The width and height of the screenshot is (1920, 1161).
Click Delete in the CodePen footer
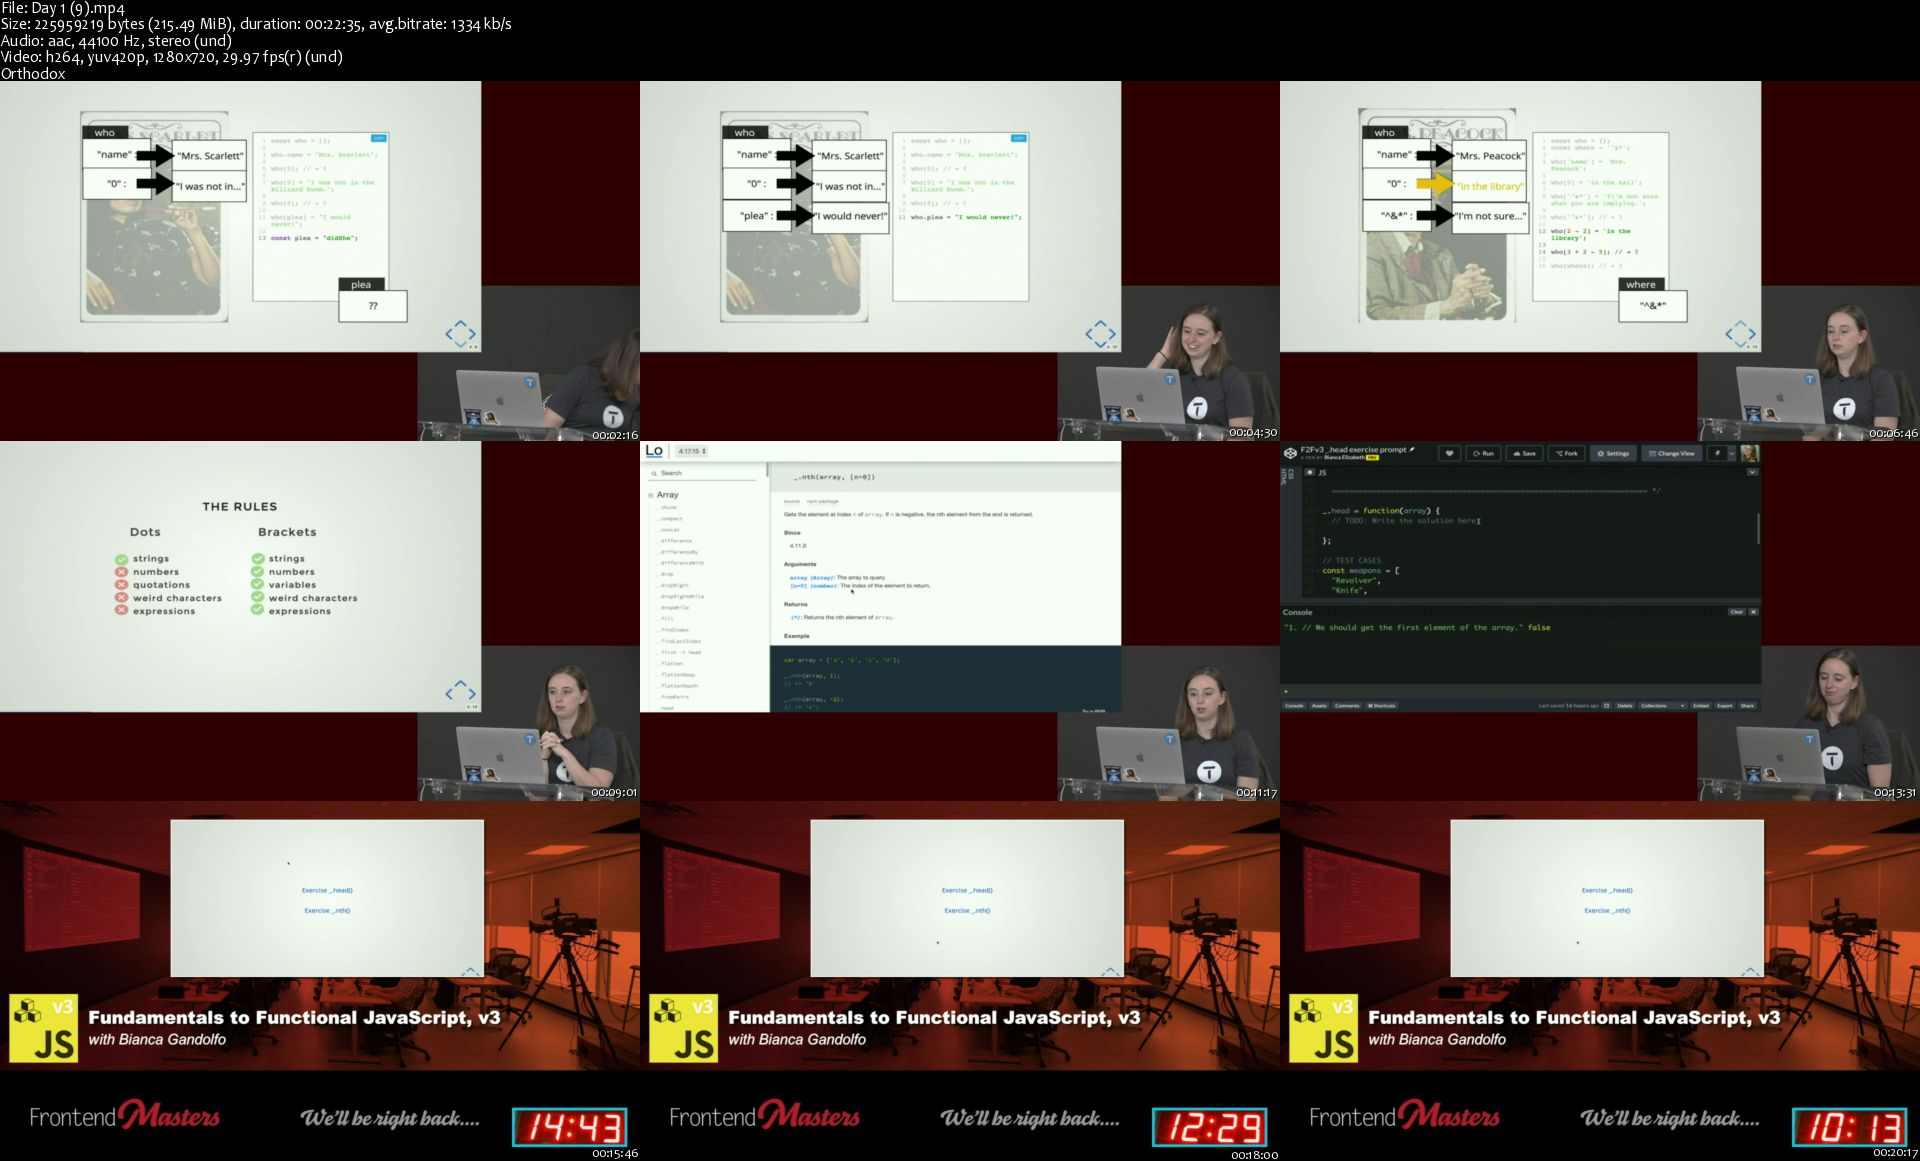point(1625,706)
